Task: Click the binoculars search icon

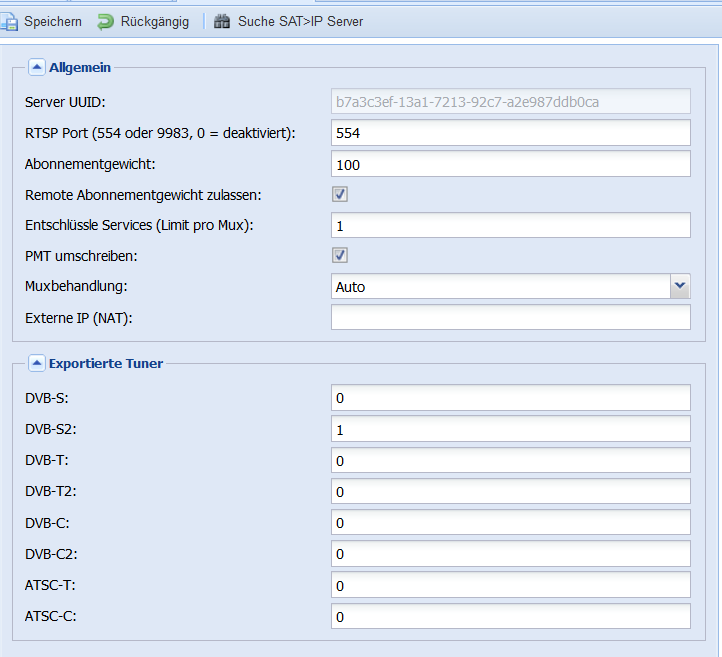Action: click(x=222, y=21)
